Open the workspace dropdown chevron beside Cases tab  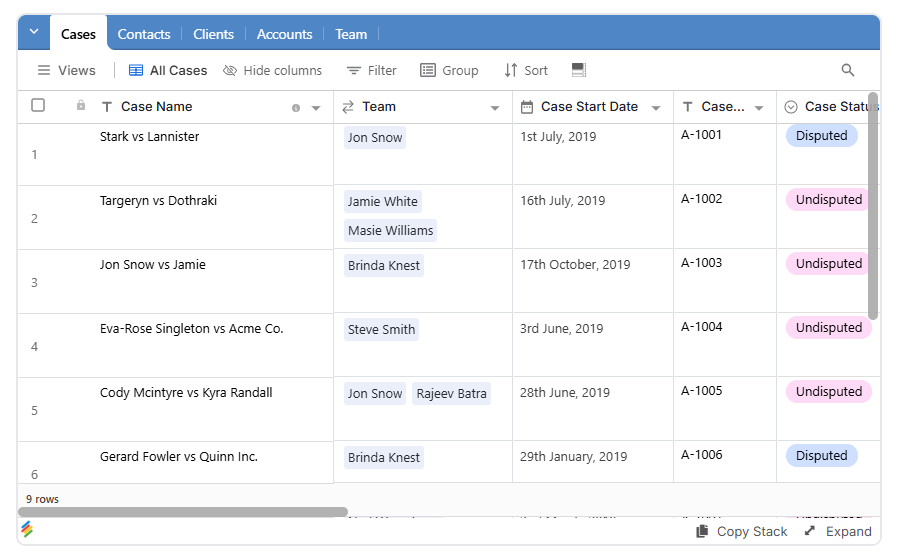(34, 32)
